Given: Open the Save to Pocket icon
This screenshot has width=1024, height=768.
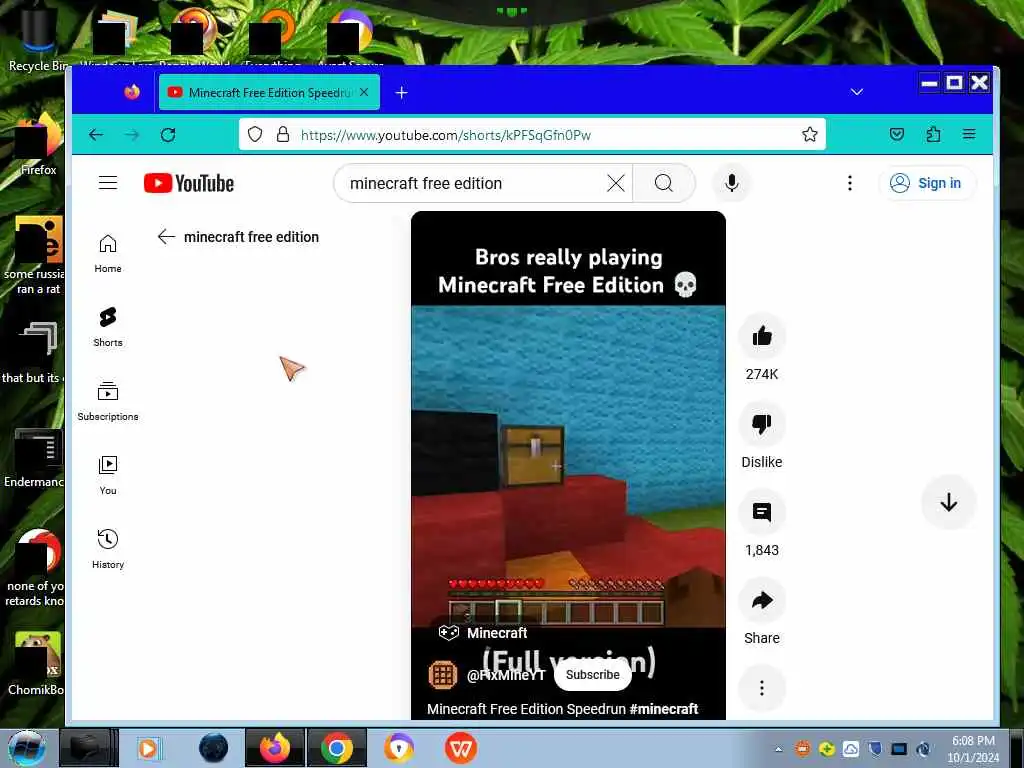Looking at the screenshot, I should 897,135.
